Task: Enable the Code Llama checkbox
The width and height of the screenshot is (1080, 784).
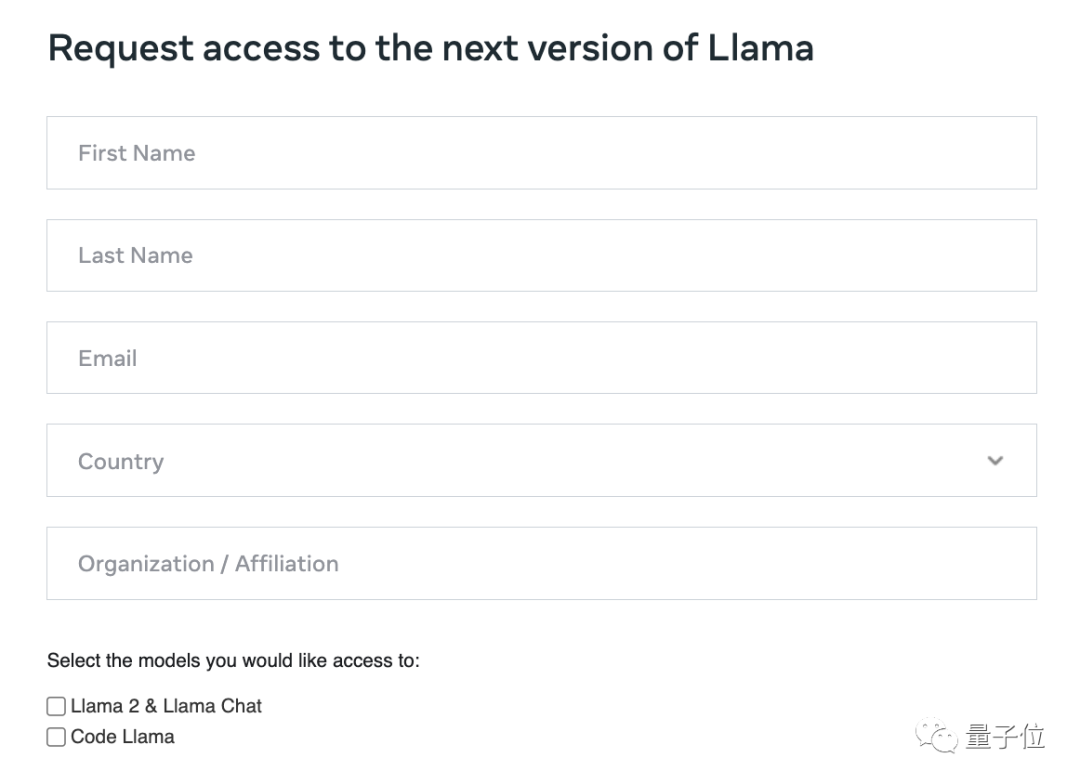Action: point(56,737)
